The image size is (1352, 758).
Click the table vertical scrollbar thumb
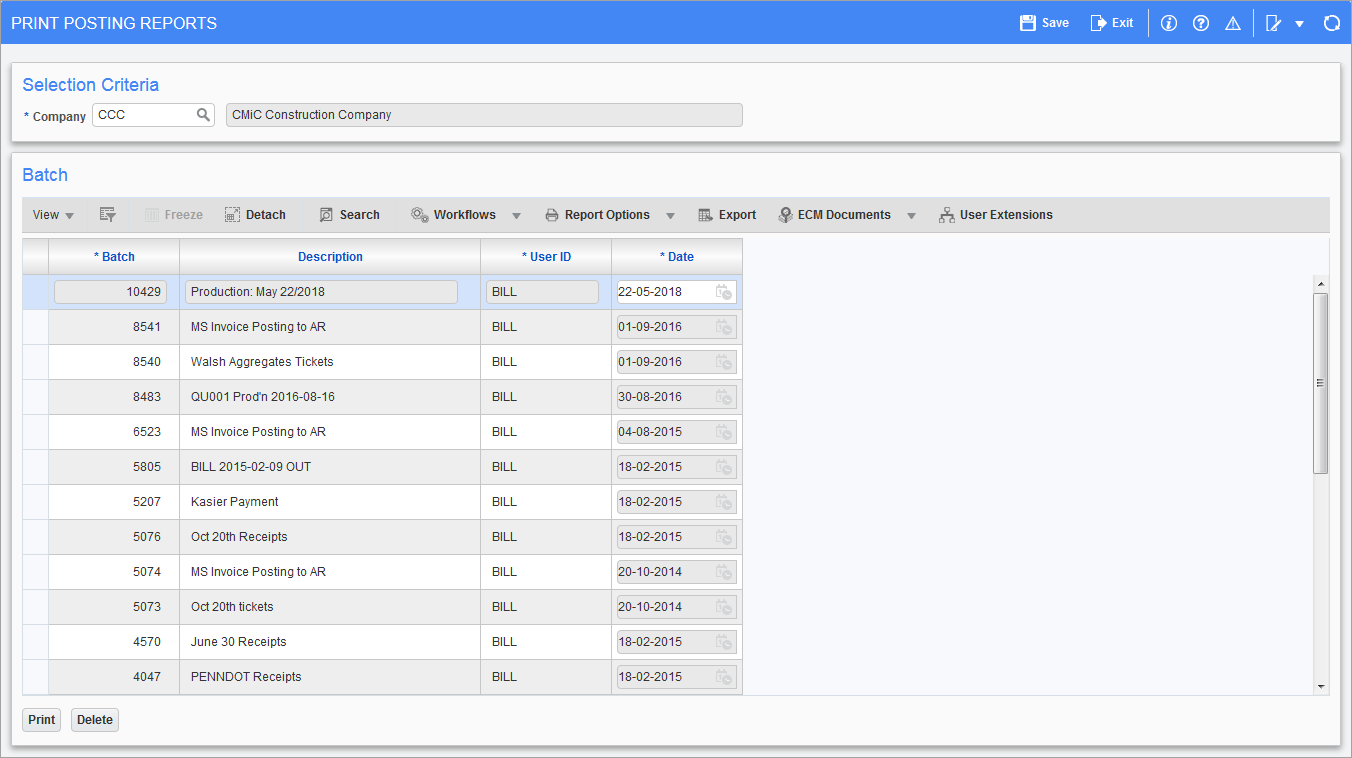(x=1321, y=383)
